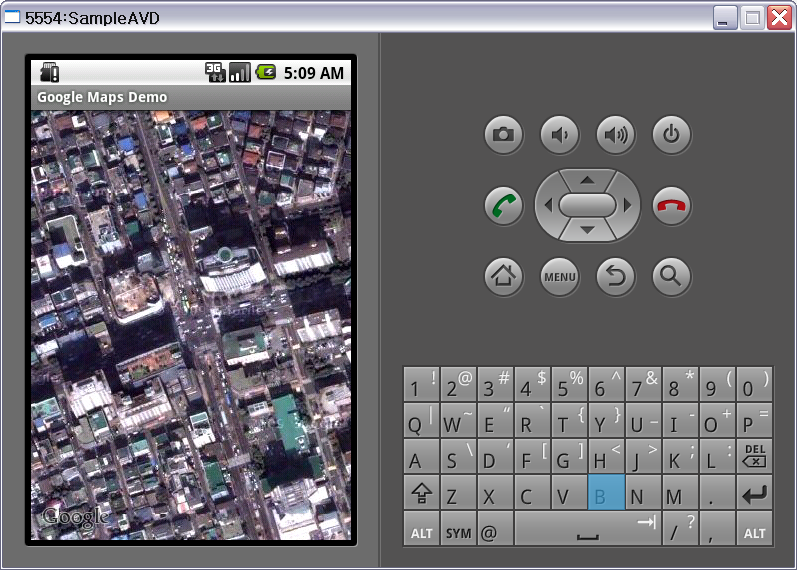
Task: Click the H key
Action: point(606,456)
